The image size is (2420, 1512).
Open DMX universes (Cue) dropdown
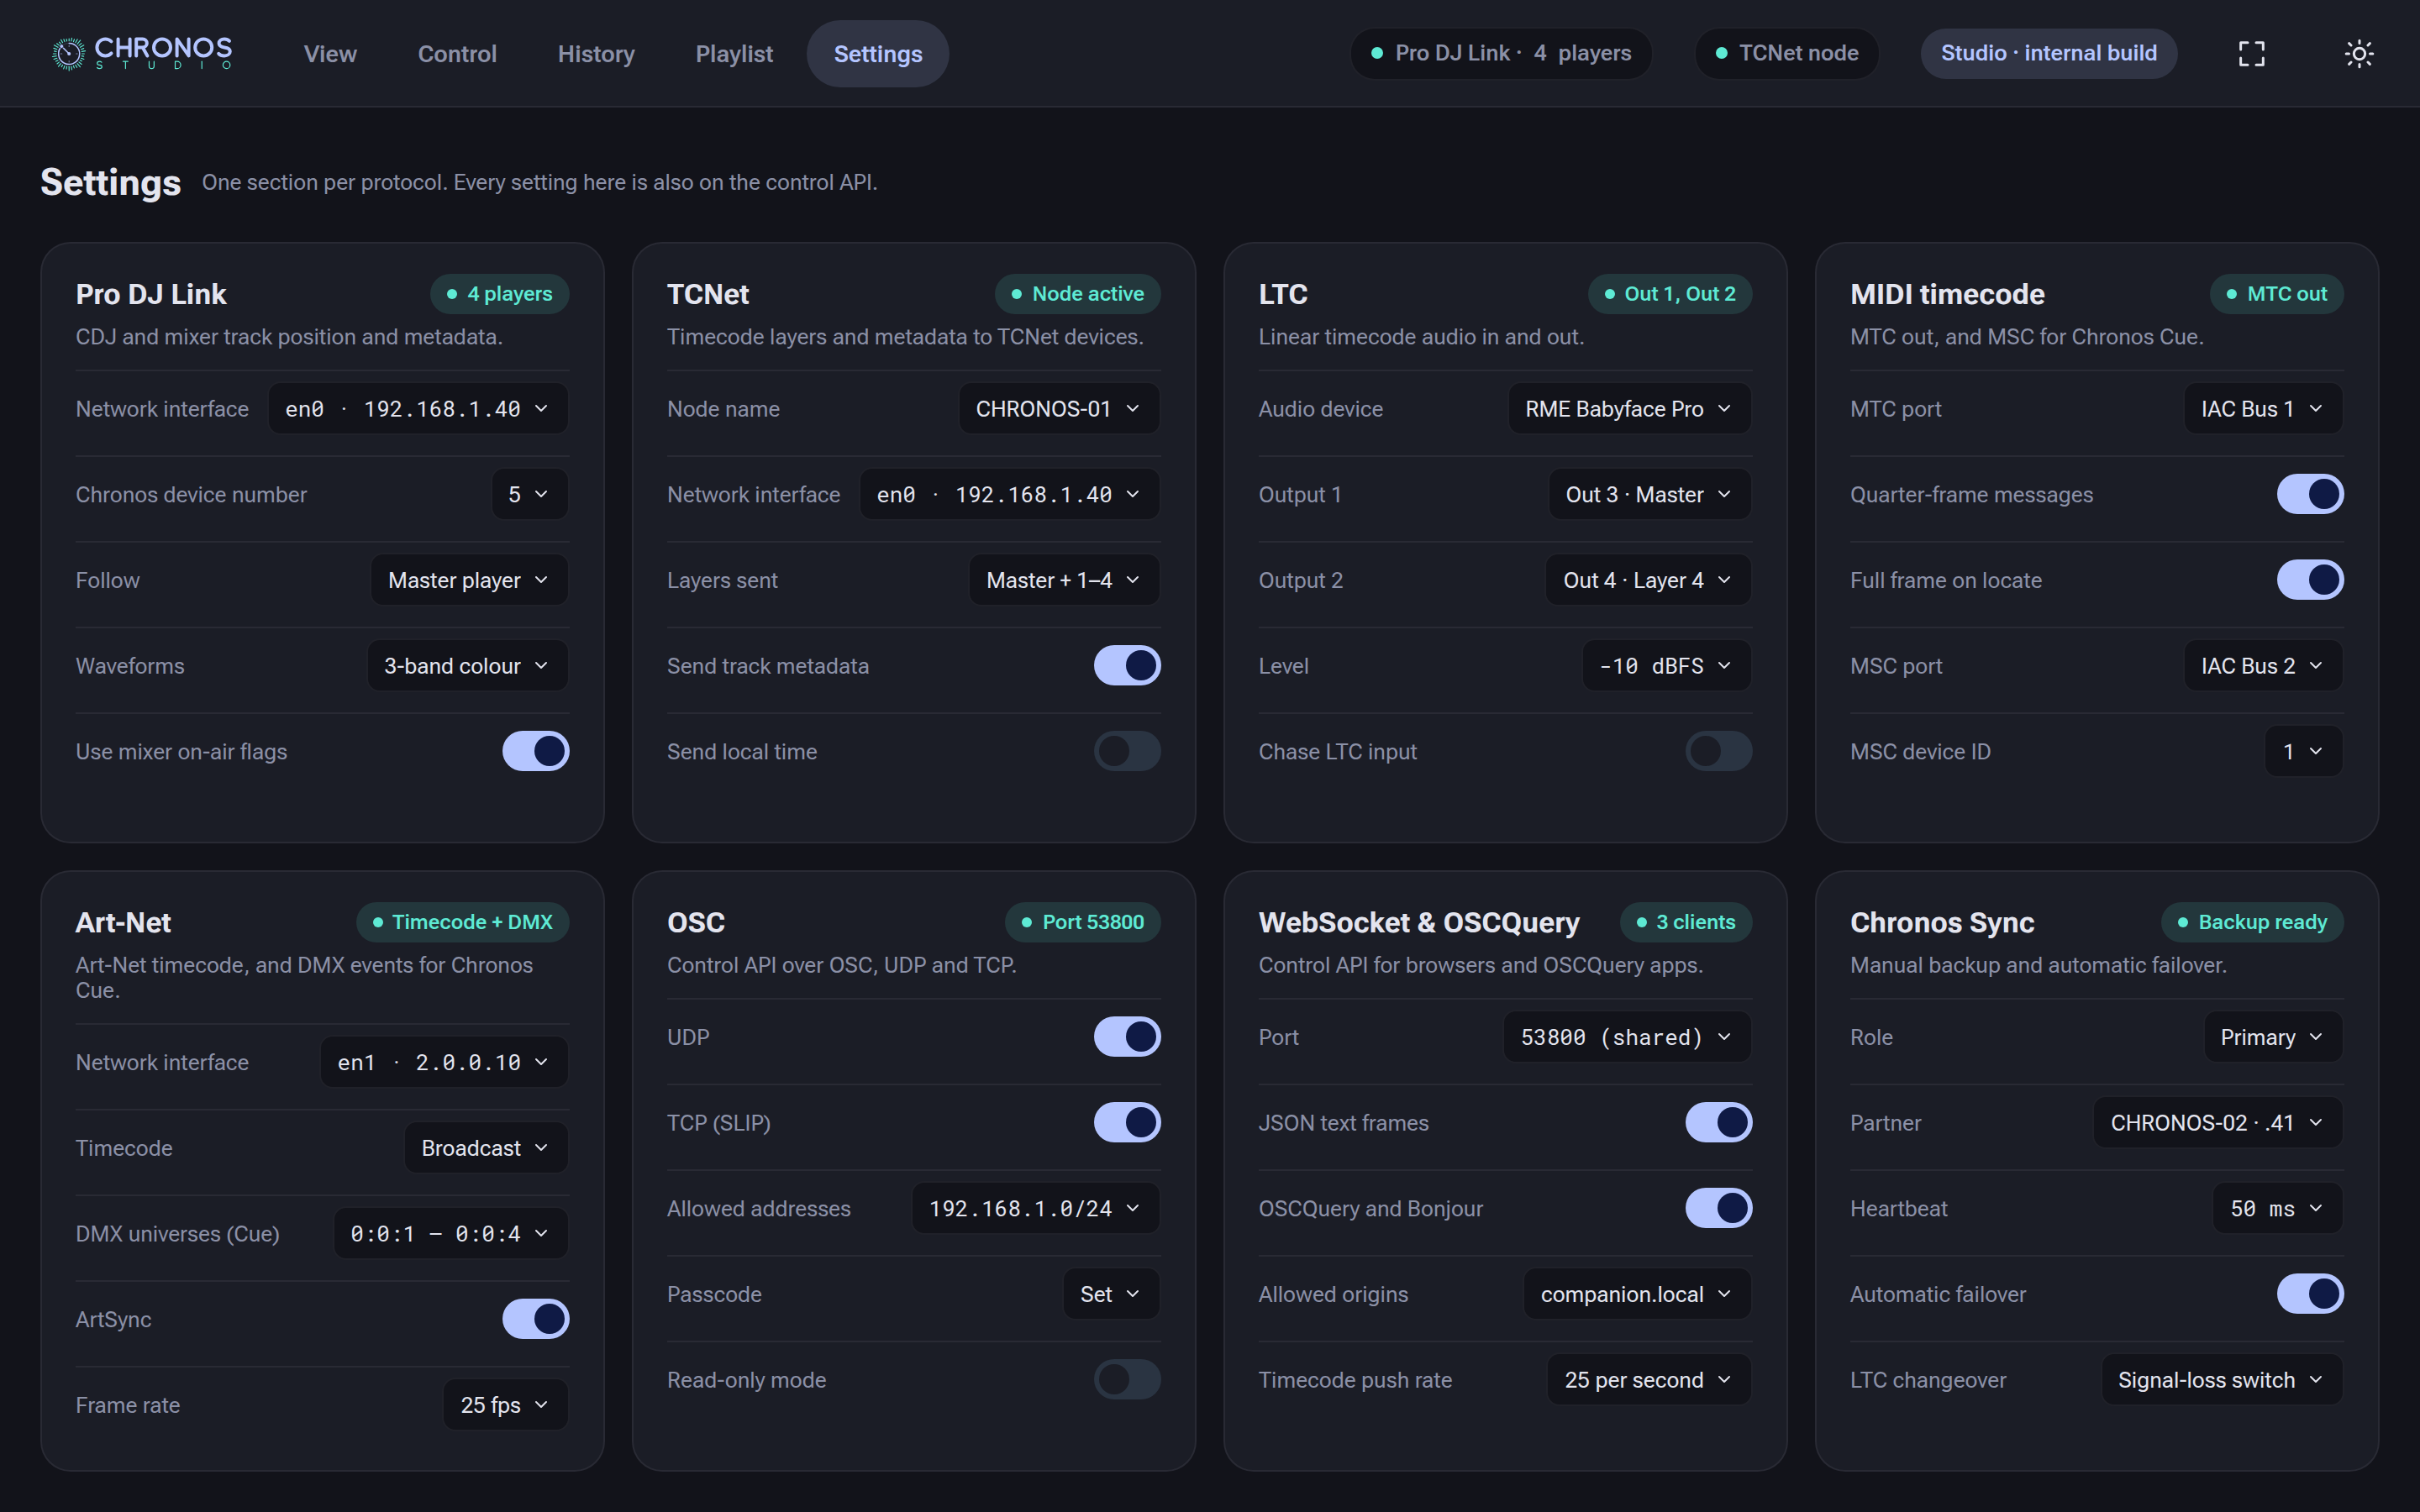(451, 1233)
